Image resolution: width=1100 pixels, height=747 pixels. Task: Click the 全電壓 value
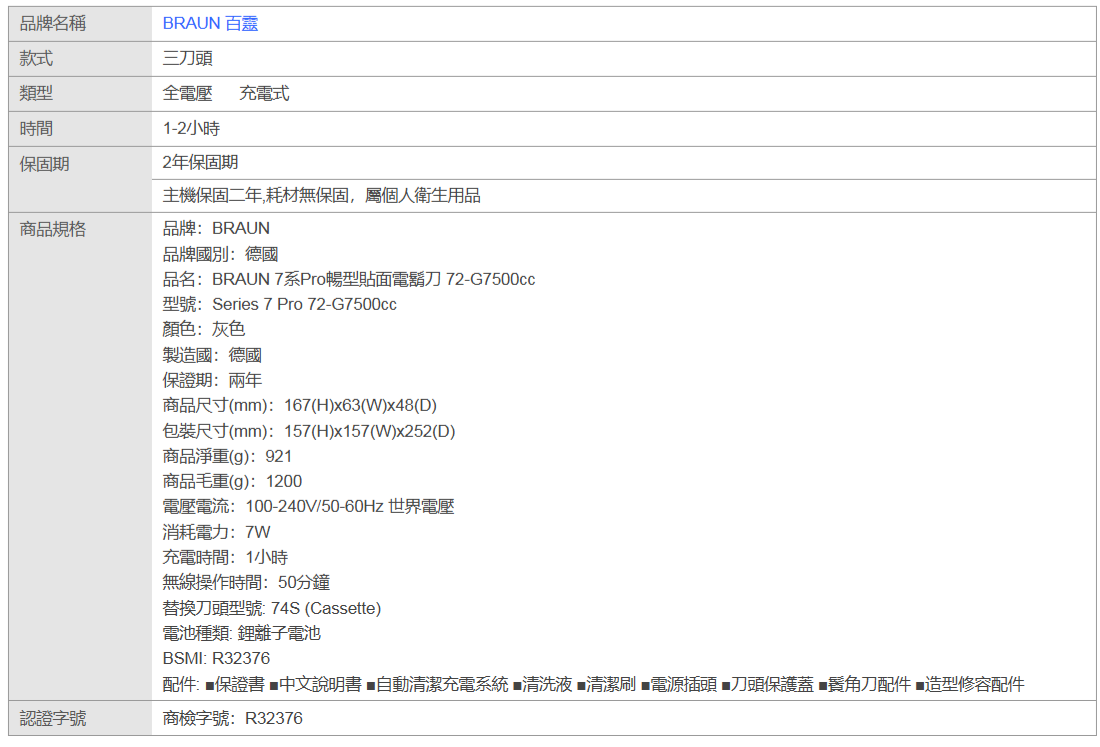[187, 93]
